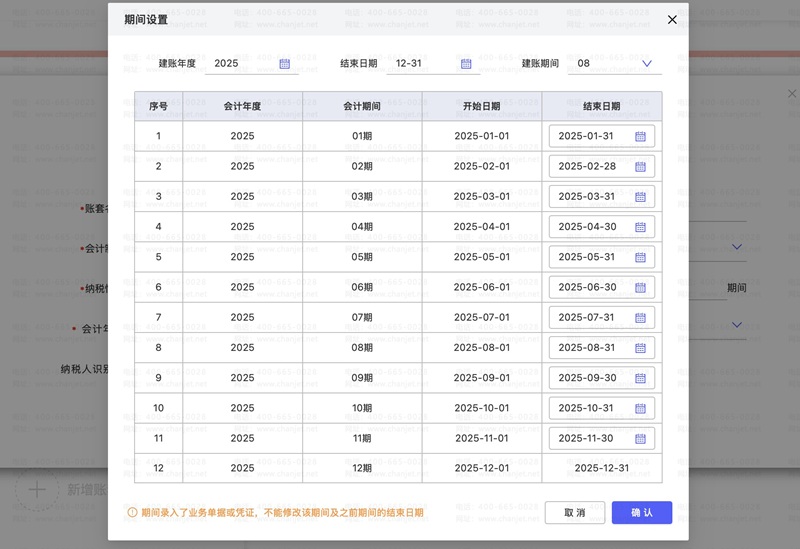Click calendar icon for end date 2025-04-30
The height and width of the screenshot is (549, 800).
pyautogui.click(x=640, y=227)
